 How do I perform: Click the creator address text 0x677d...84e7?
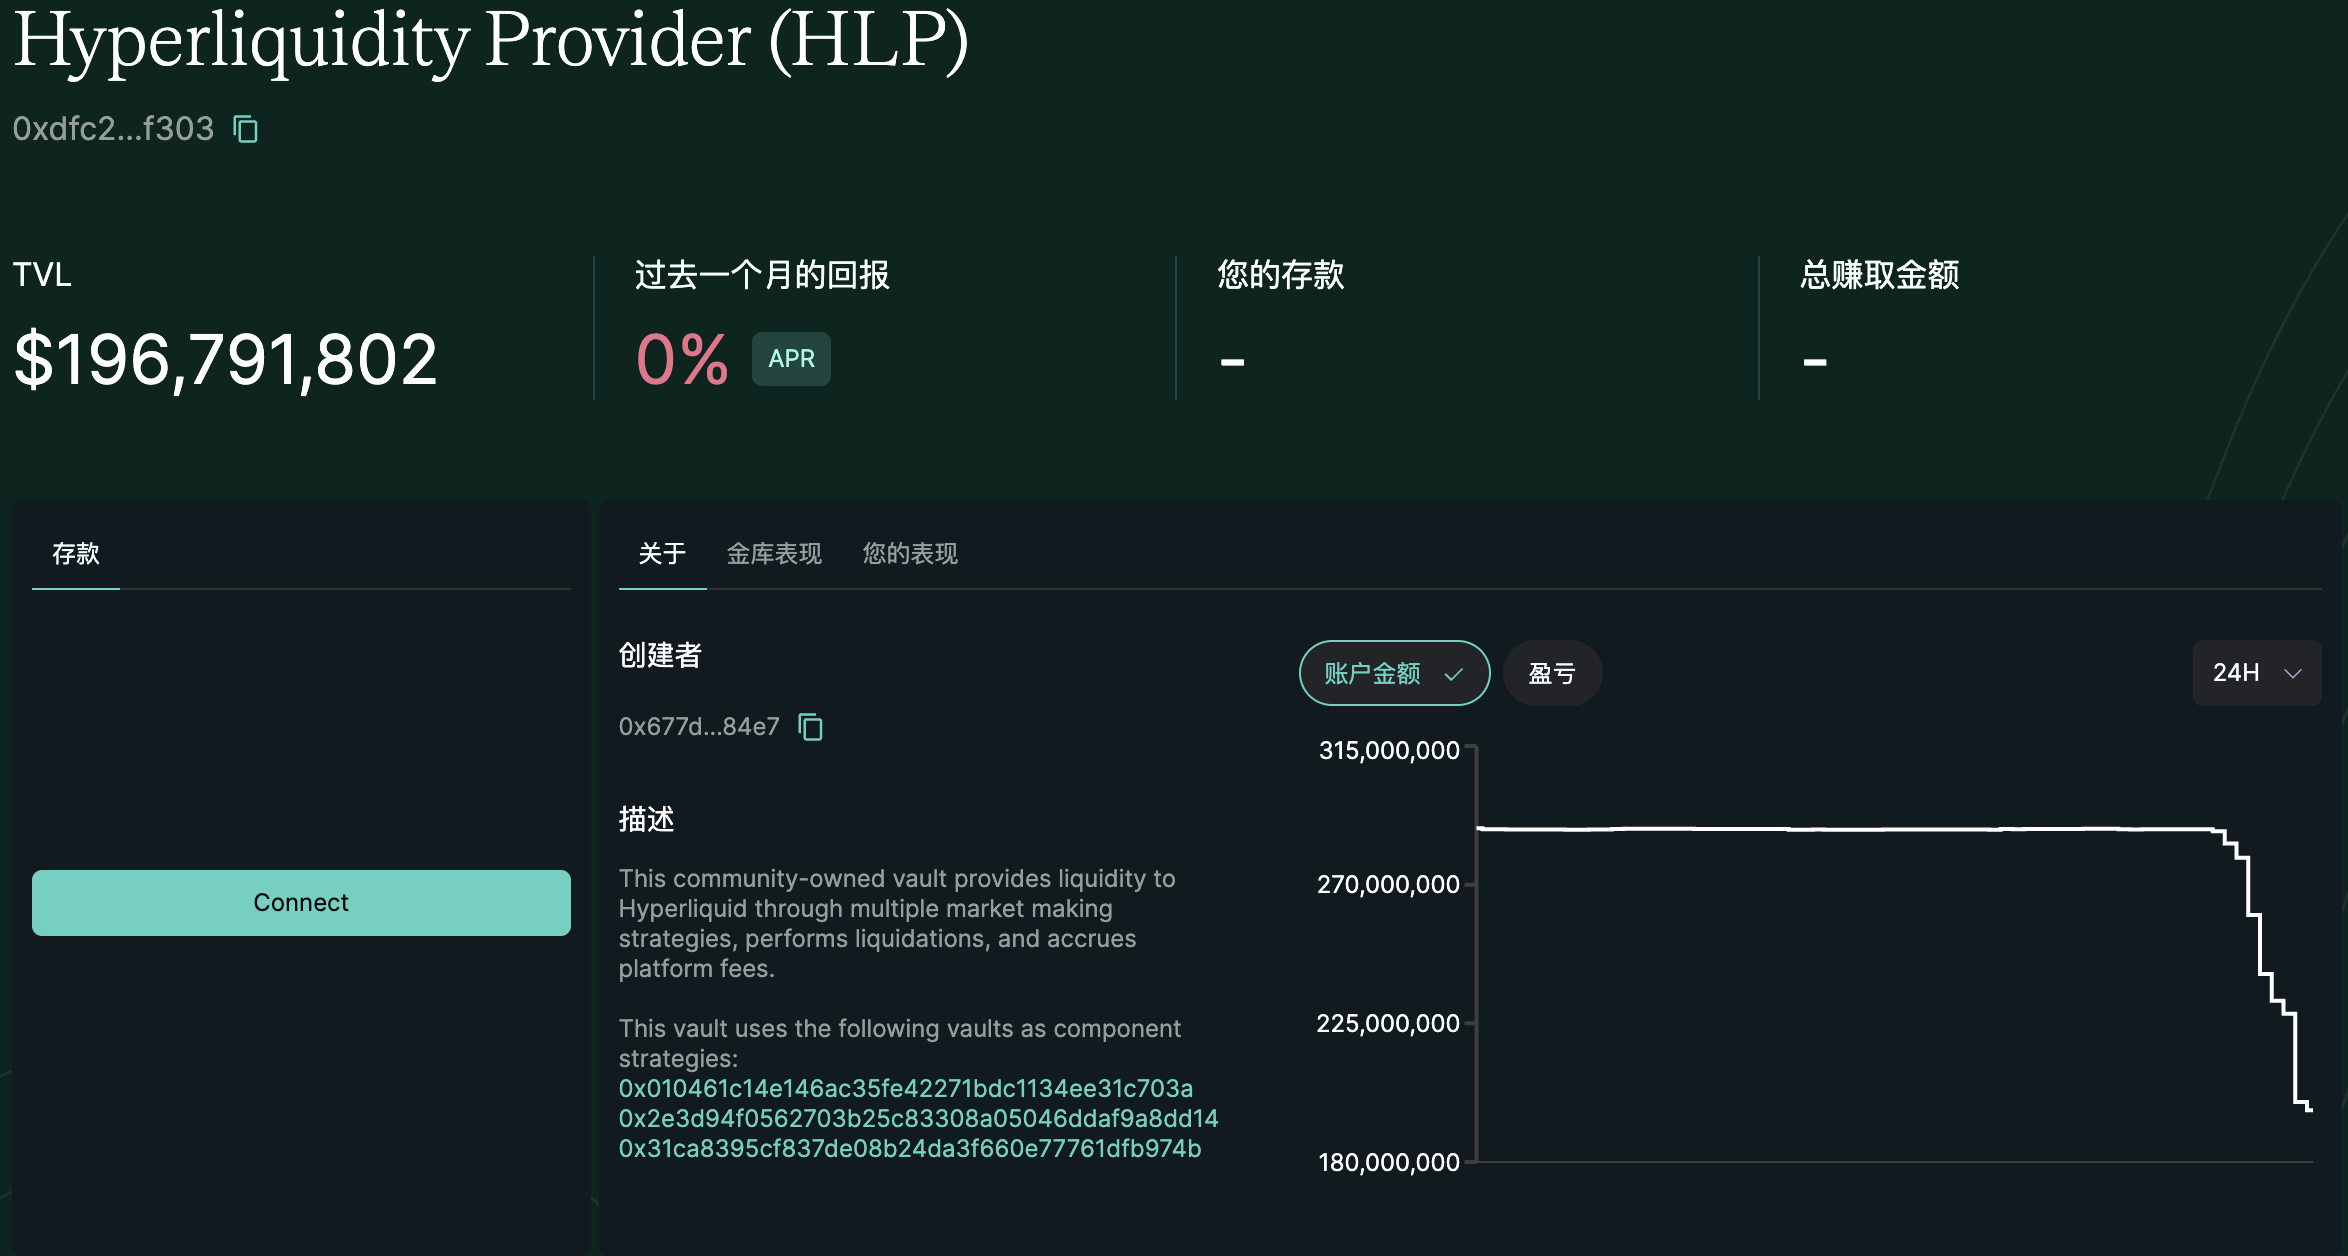coord(698,727)
